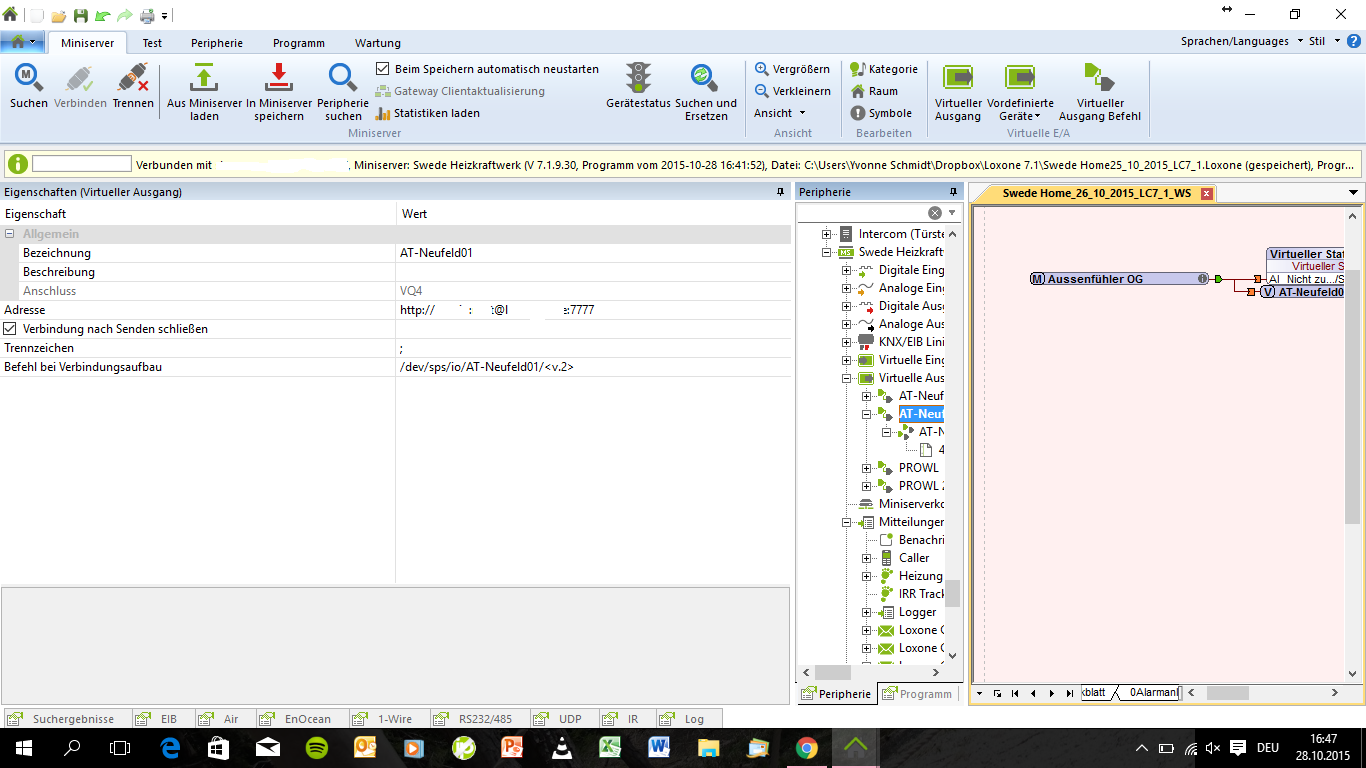Add a Virtueller Ausgang Befehl

click(1099, 79)
